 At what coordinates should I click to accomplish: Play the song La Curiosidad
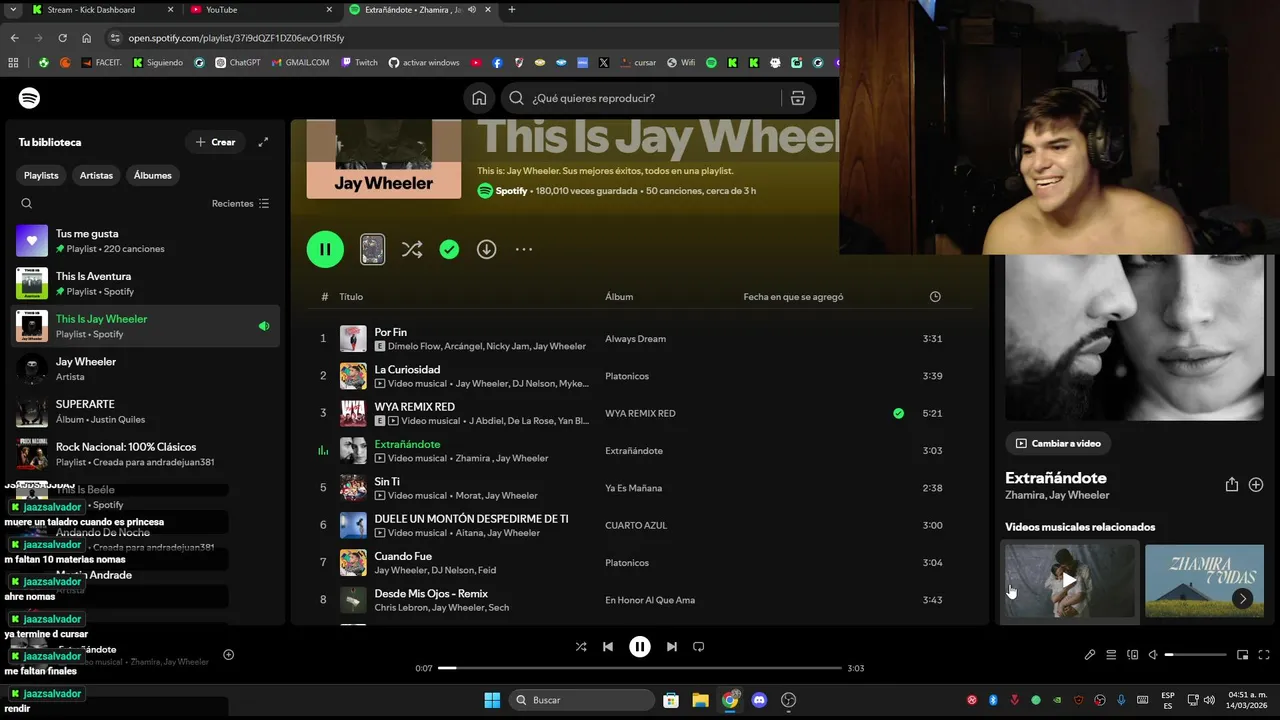pyautogui.click(x=407, y=369)
